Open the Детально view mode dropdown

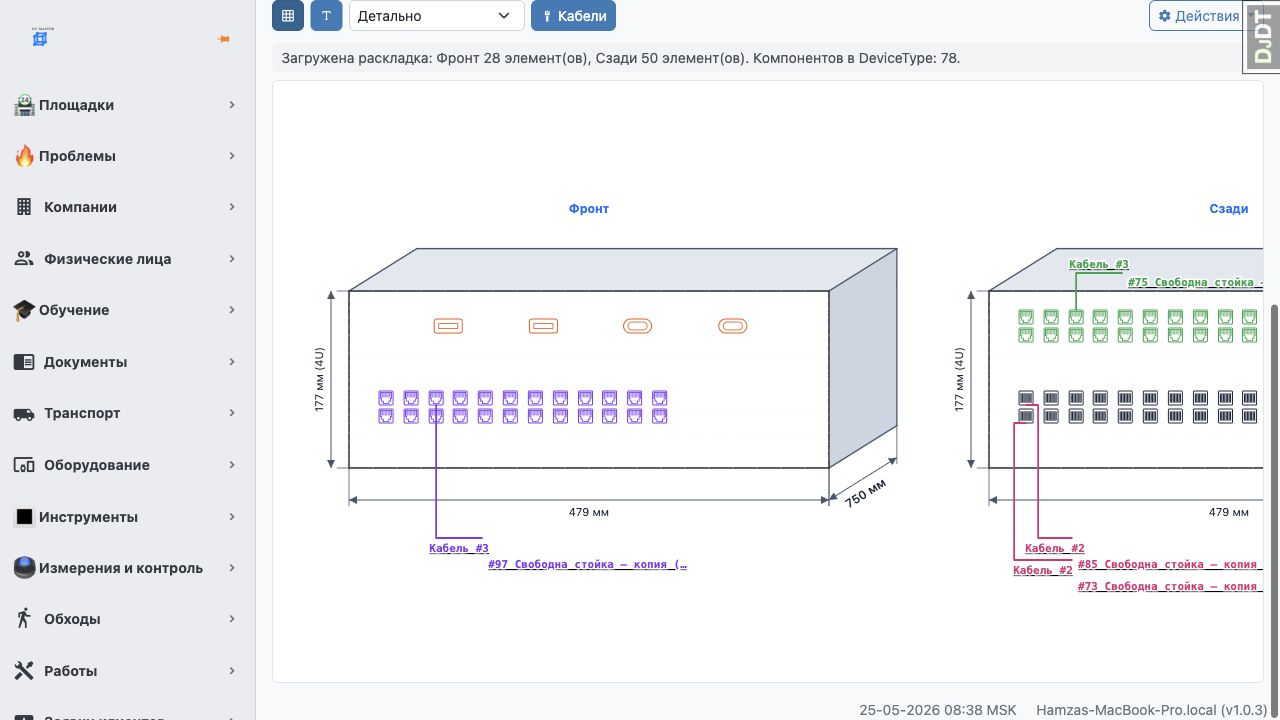(x=437, y=16)
